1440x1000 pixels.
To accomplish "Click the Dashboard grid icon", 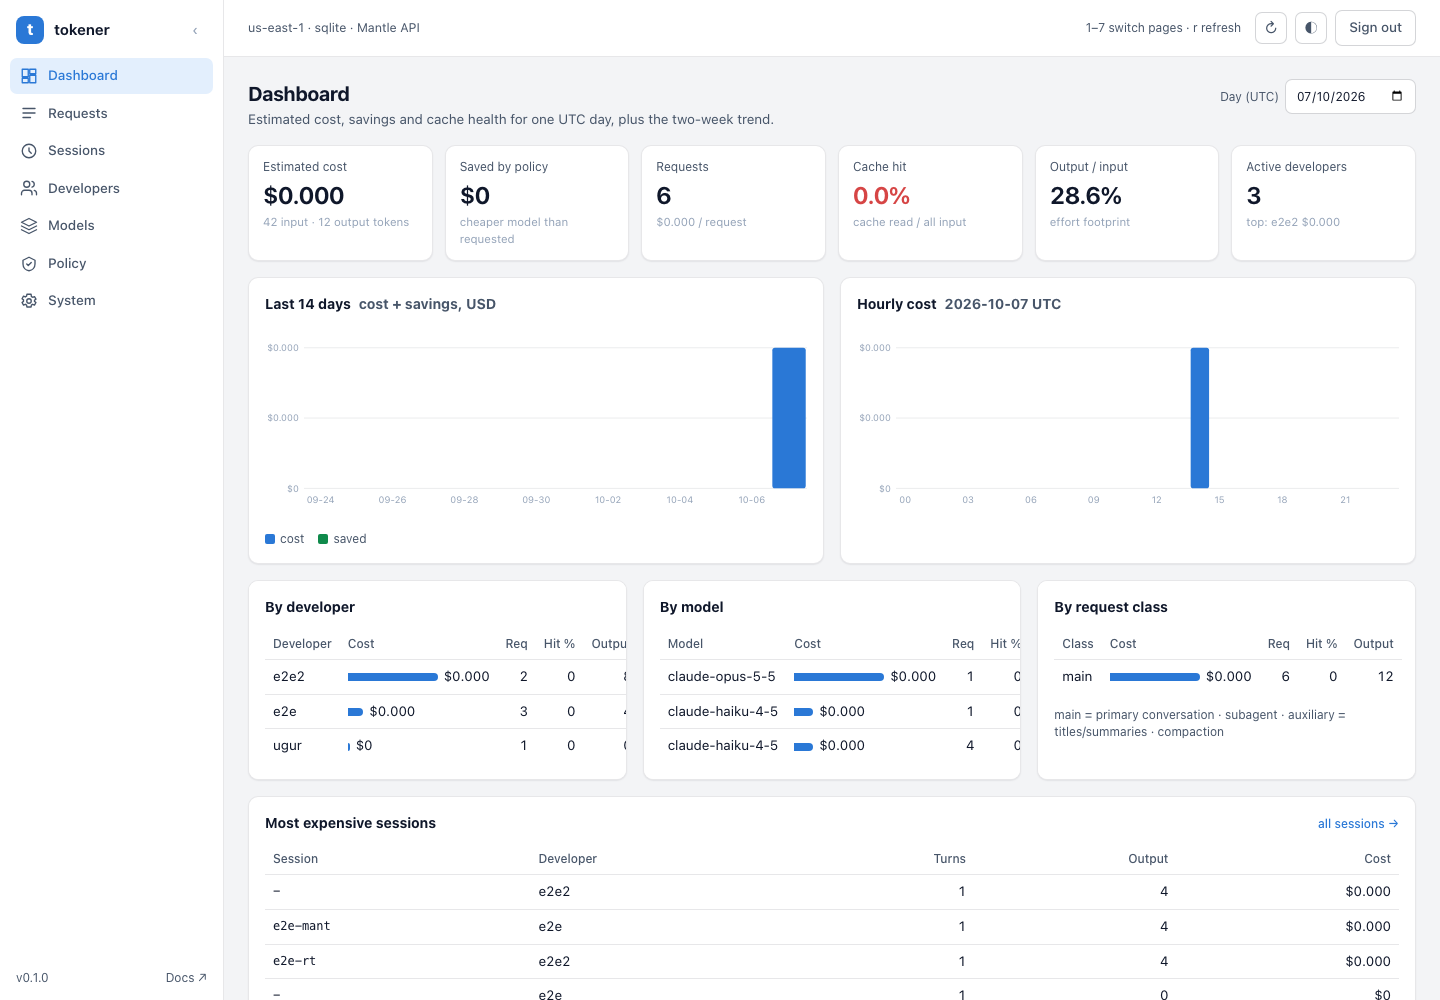I will (x=29, y=76).
